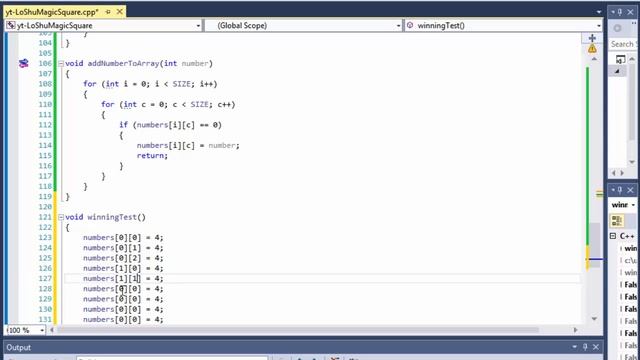Click the editor vertical scrollbar down arrow
The height and width of the screenshot is (360, 640).
[x=594, y=318]
